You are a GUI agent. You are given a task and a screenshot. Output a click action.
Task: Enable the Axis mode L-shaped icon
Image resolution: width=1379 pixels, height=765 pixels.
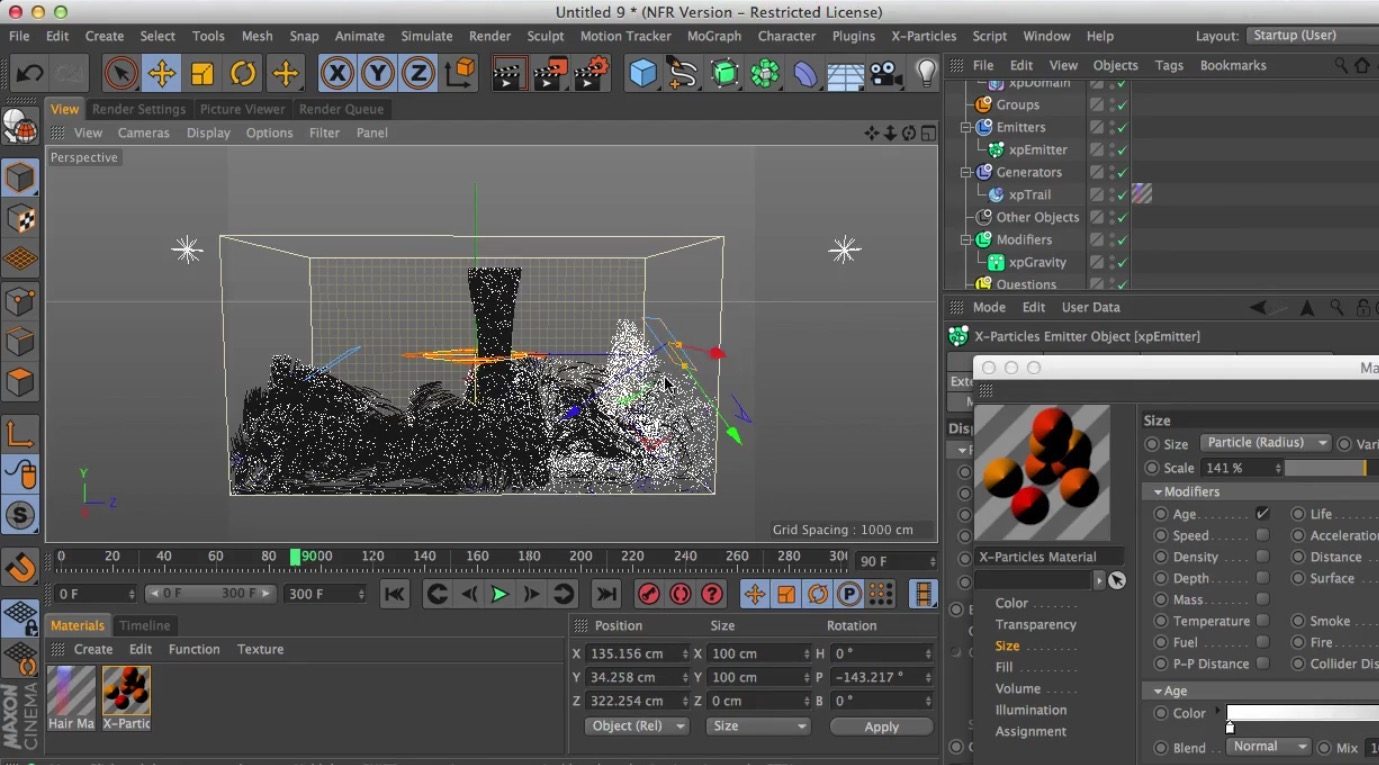click(x=20, y=433)
